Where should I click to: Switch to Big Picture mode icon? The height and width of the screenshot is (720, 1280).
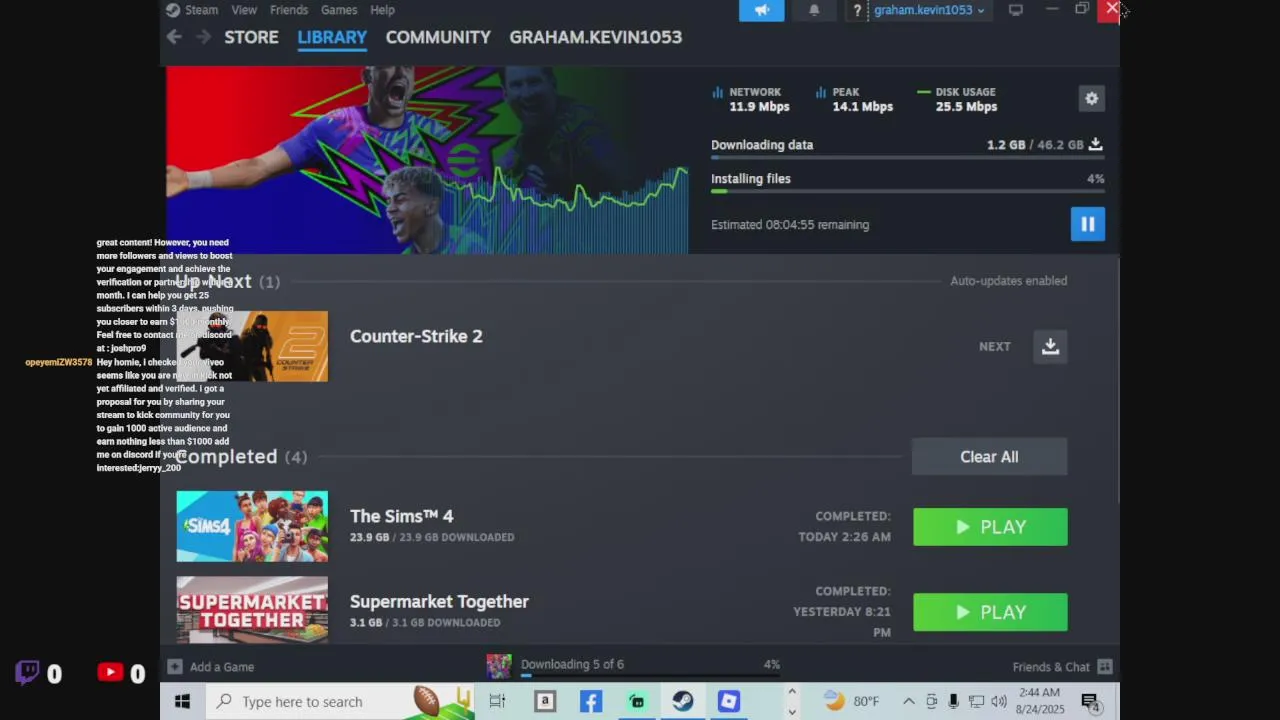click(x=1015, y=10)
